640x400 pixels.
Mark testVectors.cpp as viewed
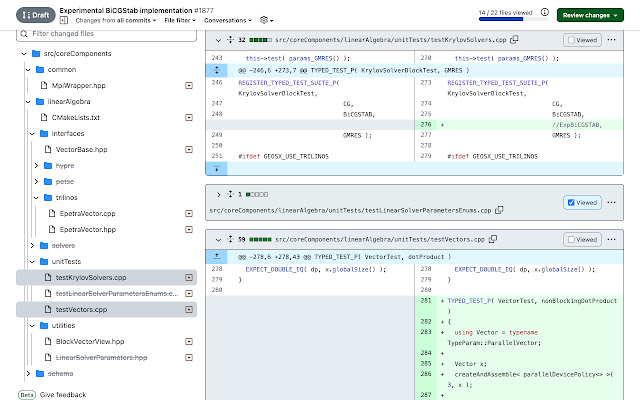coord(582,240)
